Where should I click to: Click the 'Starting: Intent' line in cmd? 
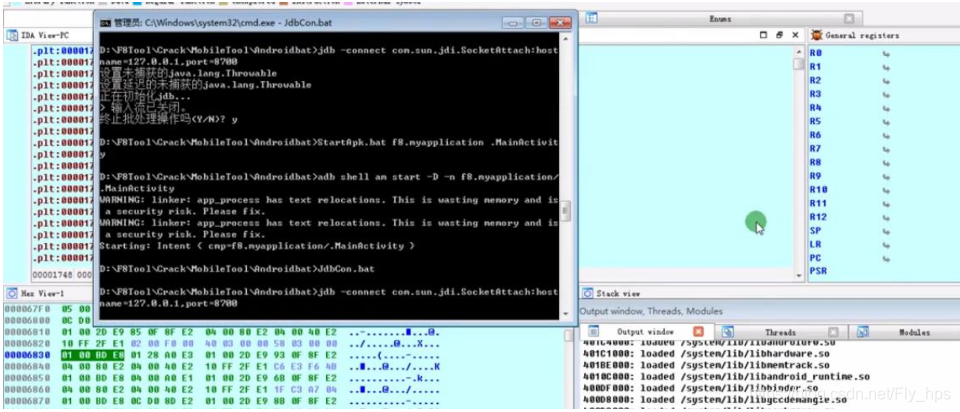257,245
